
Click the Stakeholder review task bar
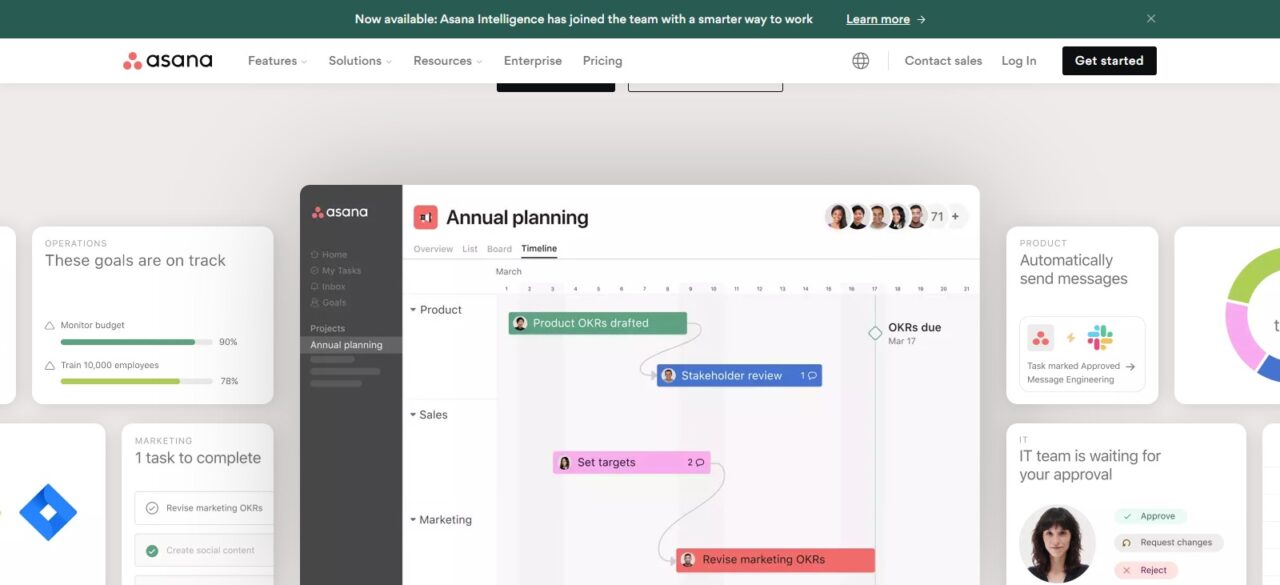coord(739,376)
